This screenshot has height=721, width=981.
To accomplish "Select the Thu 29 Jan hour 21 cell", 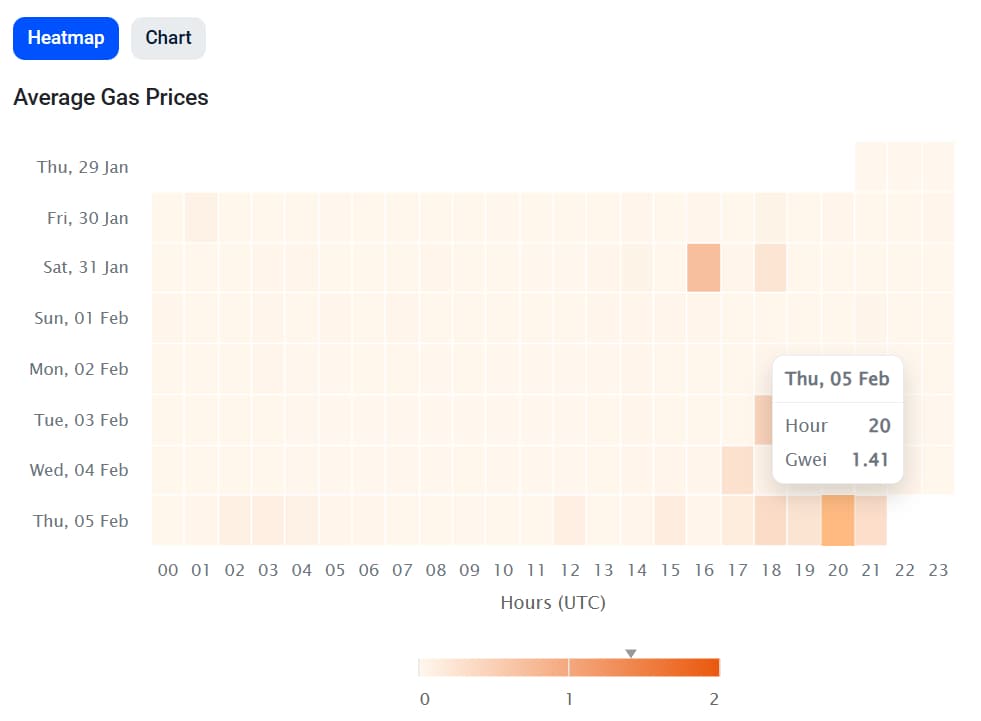I will point(871,166).
